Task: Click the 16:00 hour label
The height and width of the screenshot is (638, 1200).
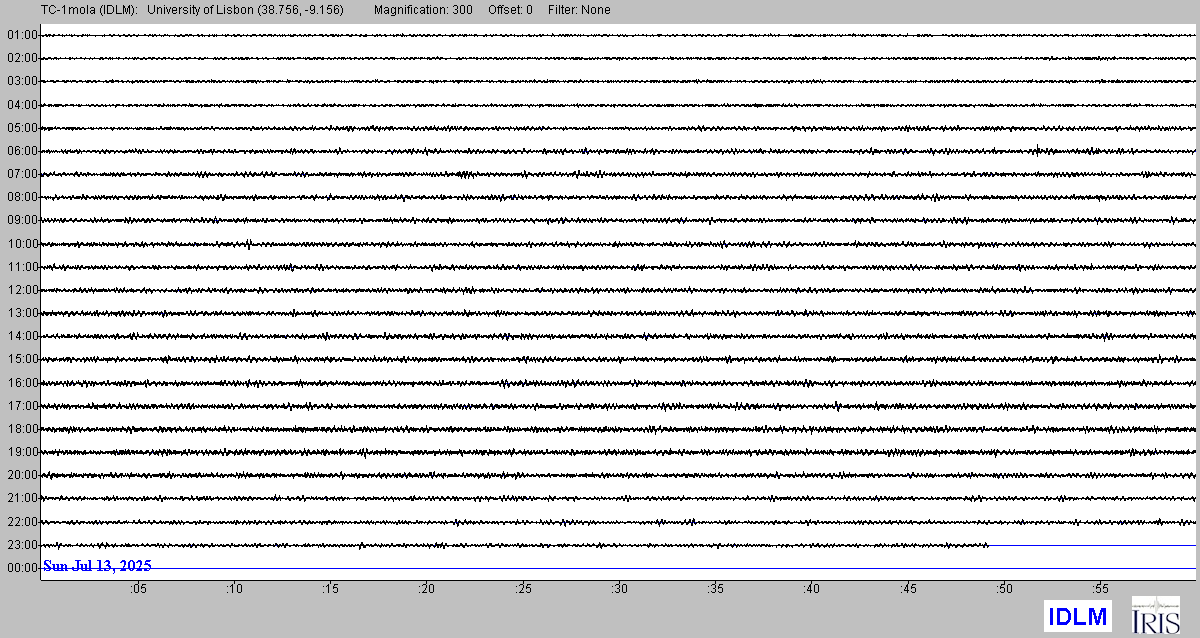Action: tap(22, 383)
